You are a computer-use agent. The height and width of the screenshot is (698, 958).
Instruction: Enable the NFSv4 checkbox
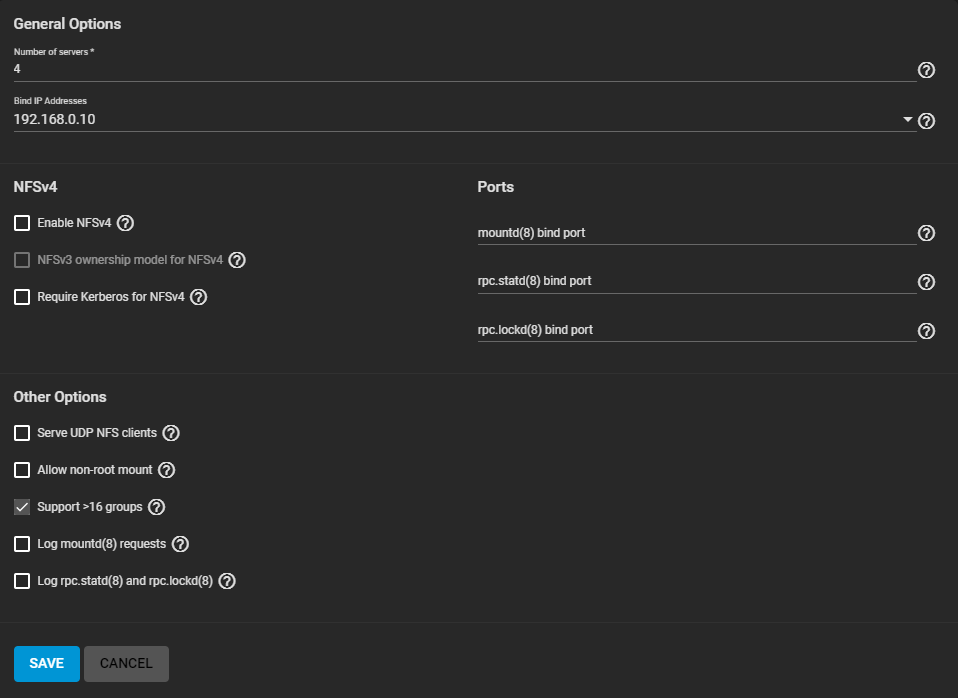point(22,223)
